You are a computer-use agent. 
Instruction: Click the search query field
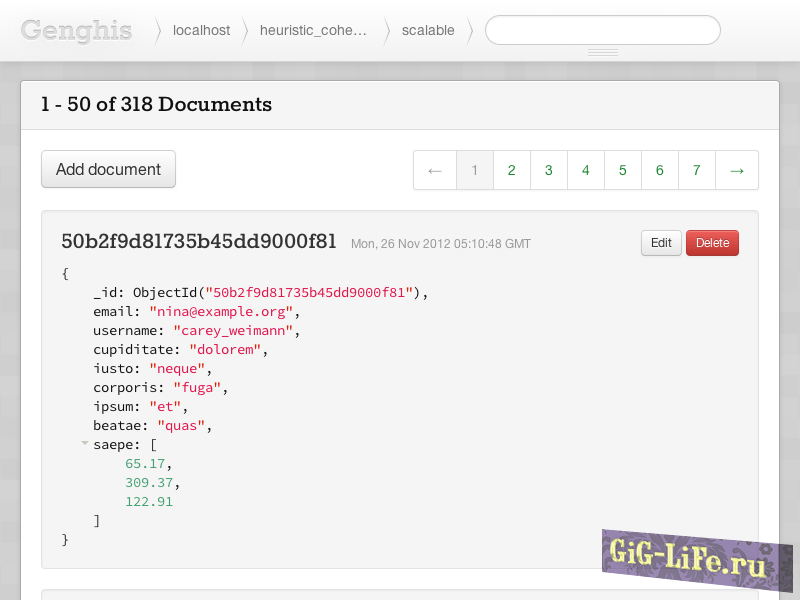click(602, 30)
